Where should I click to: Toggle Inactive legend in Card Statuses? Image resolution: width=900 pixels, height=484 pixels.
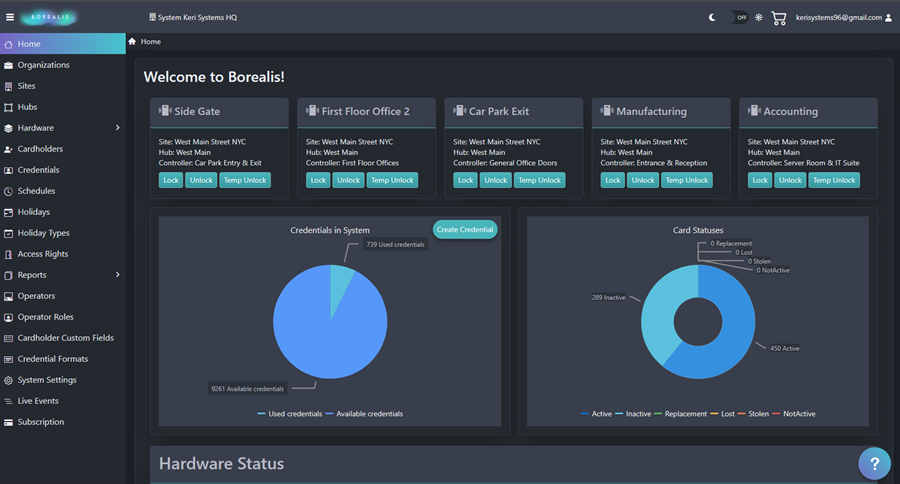[633, 414]
